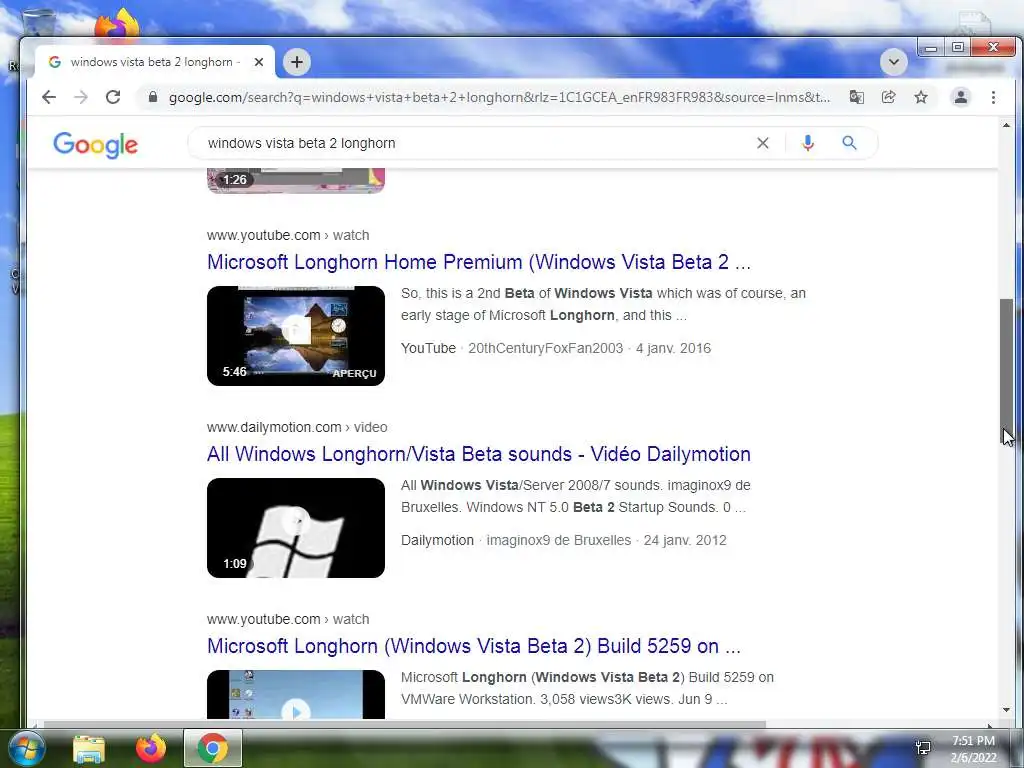Click the browser forward arrow

81,97
